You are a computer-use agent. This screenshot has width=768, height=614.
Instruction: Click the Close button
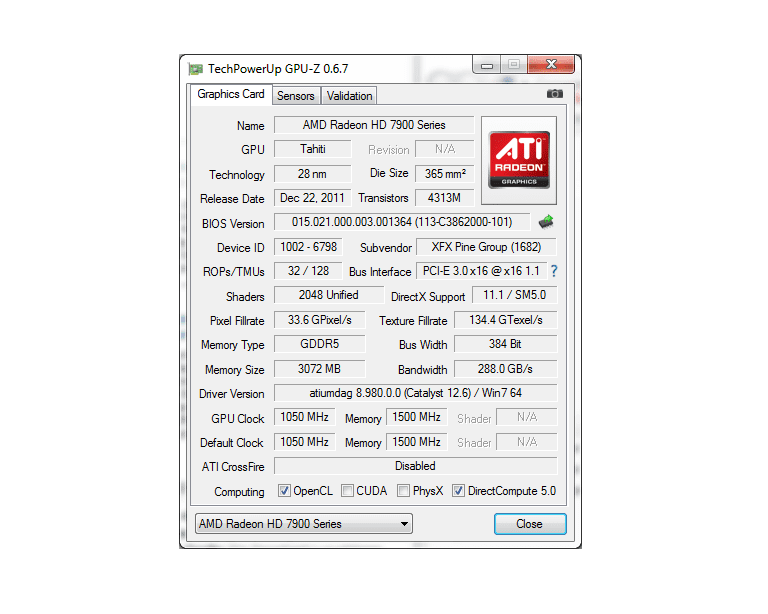click(530, 524)
